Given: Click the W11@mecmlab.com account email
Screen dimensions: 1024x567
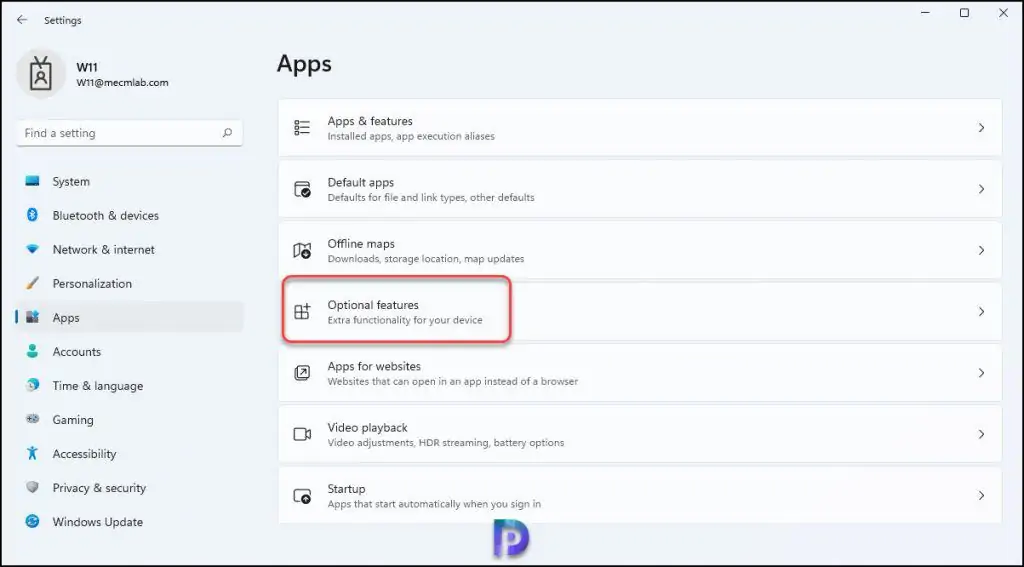Looking at the screenshot, I should pyautogui.click(x=122, y=83).
